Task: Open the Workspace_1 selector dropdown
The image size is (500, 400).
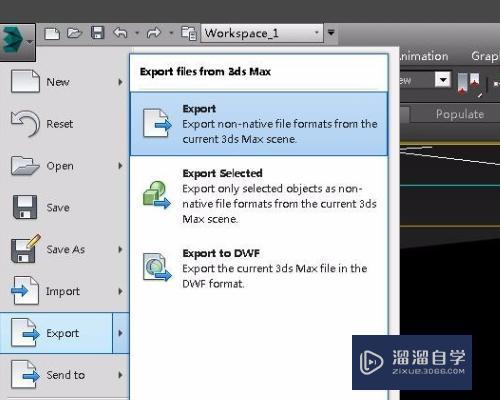Action: point(262,33)
